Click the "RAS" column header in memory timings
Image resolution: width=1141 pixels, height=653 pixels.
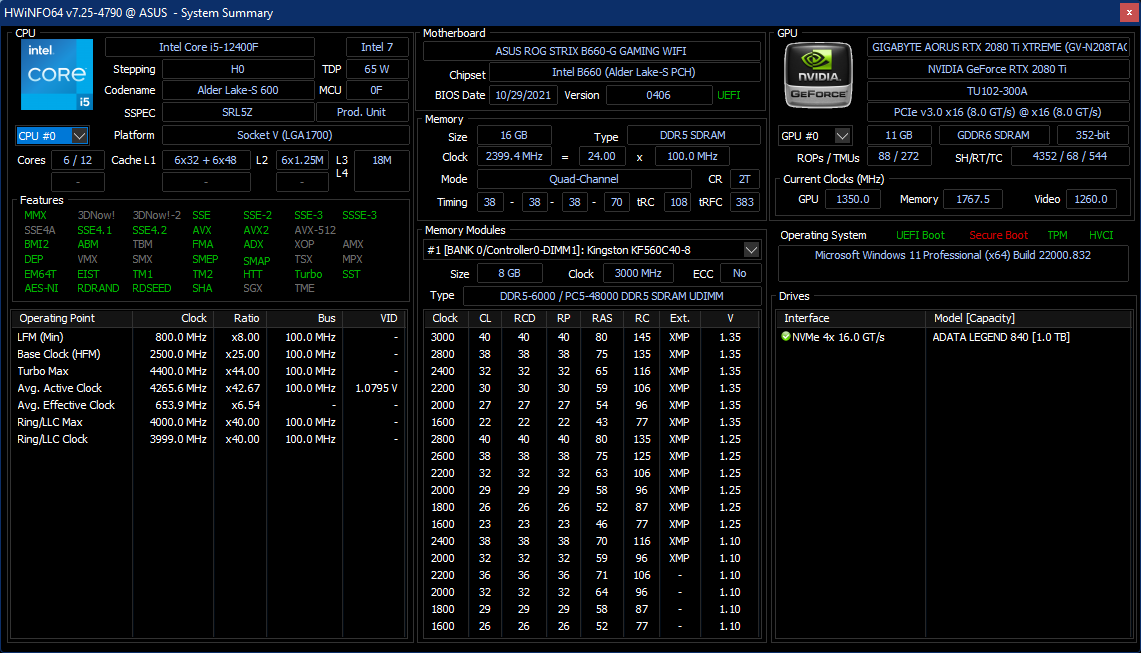click(602, 318)
